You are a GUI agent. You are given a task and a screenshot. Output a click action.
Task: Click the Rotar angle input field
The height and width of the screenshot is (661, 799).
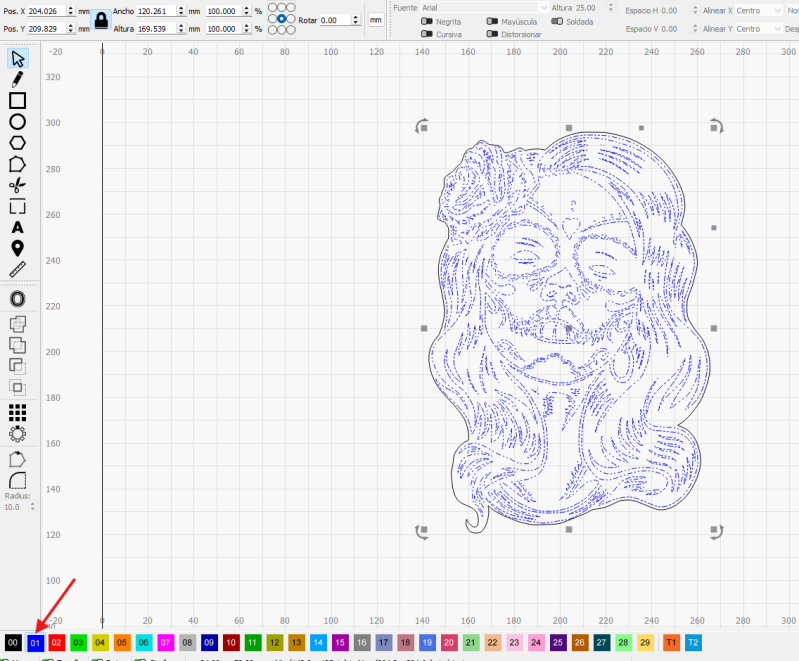tap(337, 20)
